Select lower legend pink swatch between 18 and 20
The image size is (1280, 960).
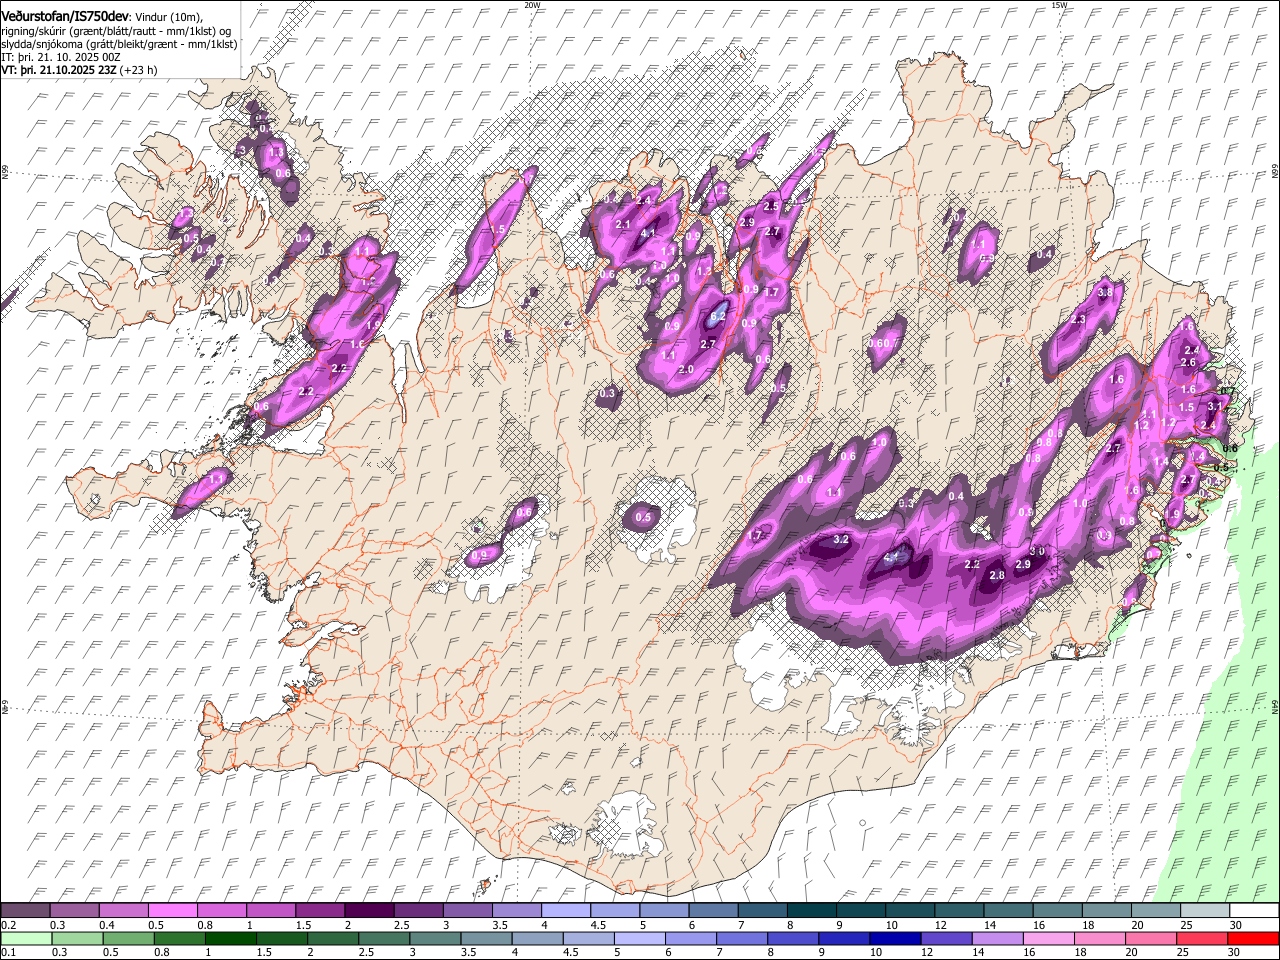1100,939
